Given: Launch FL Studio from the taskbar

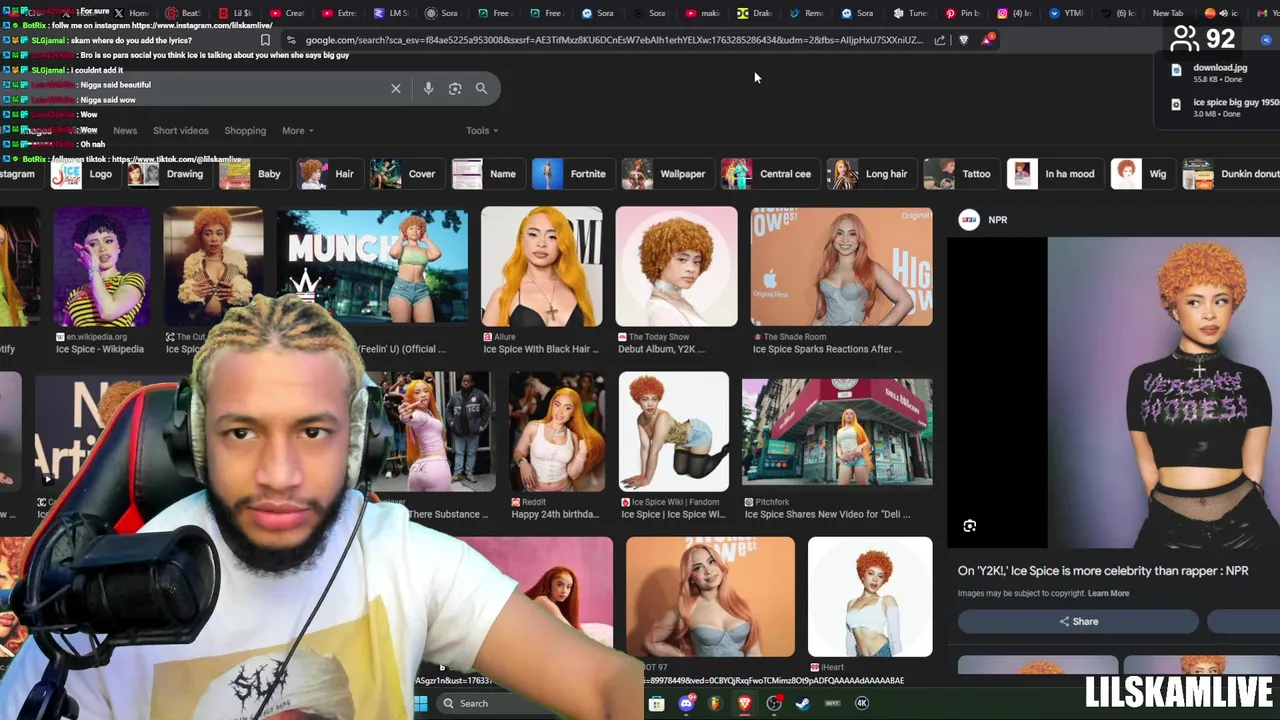Looking at the screenshot, I should [714, 704].
